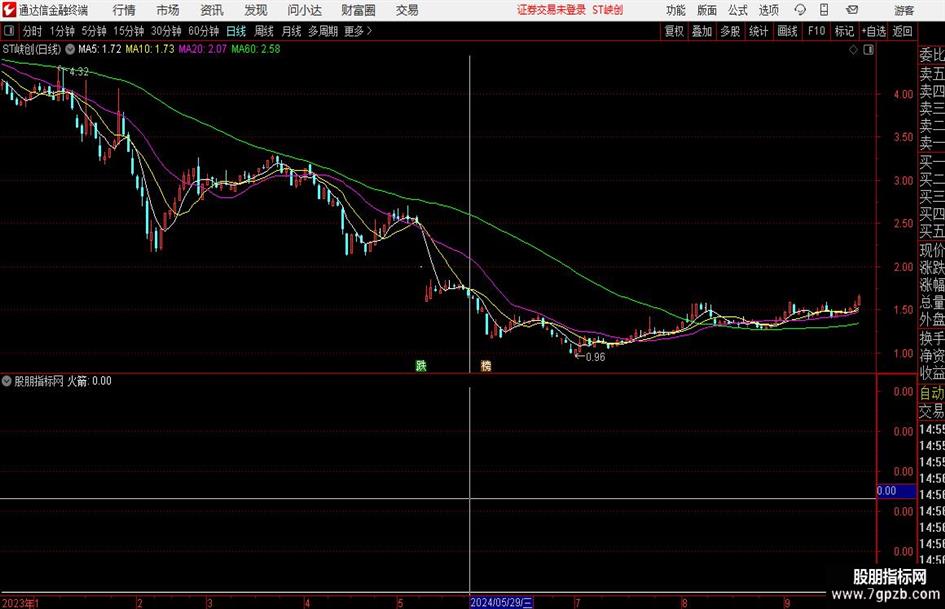Toggle the right side panel icon

(868, 50)
